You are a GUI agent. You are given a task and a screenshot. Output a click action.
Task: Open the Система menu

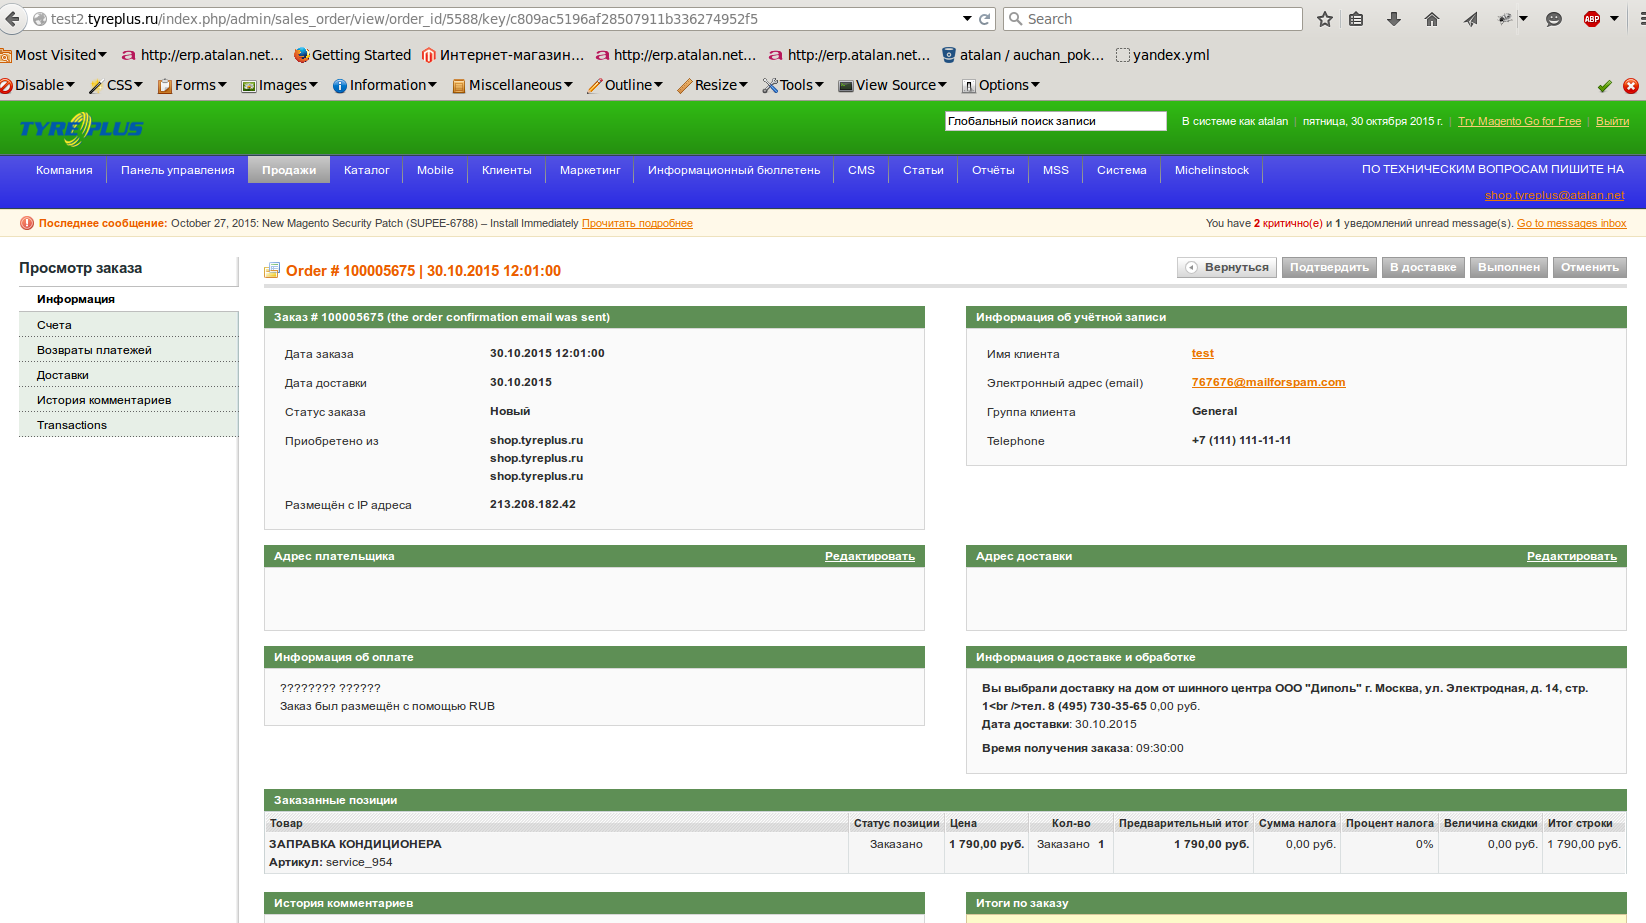[1121, 170]
